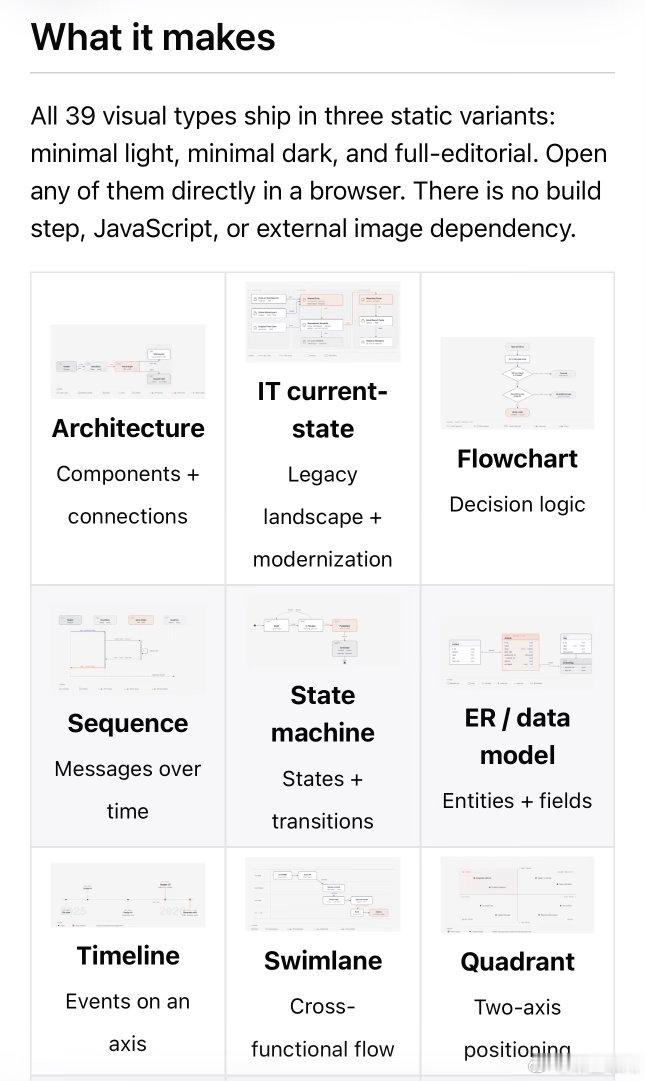Open the Architecture diagram thumbnail

[x=128, y=361]
